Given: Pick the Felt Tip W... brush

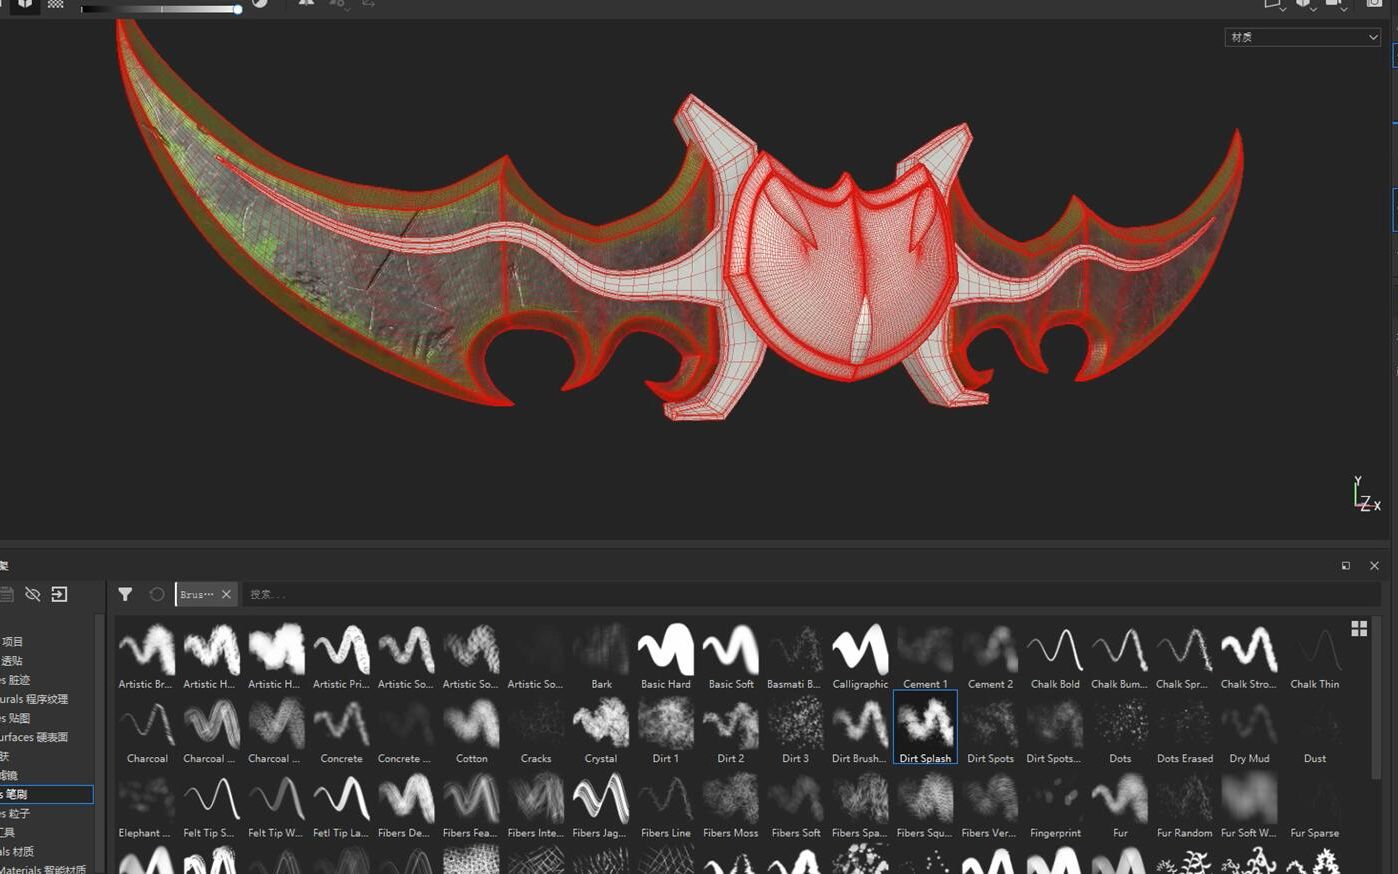Looking at the screenshot, I should [276, 805].
